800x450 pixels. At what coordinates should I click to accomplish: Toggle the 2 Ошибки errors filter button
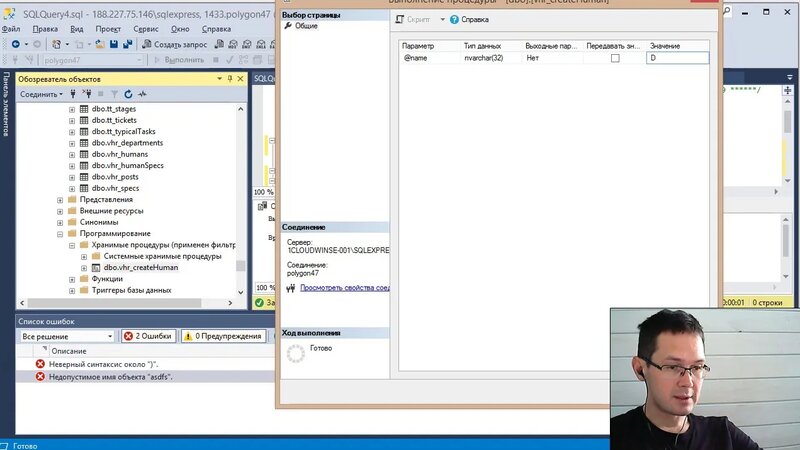148,336
